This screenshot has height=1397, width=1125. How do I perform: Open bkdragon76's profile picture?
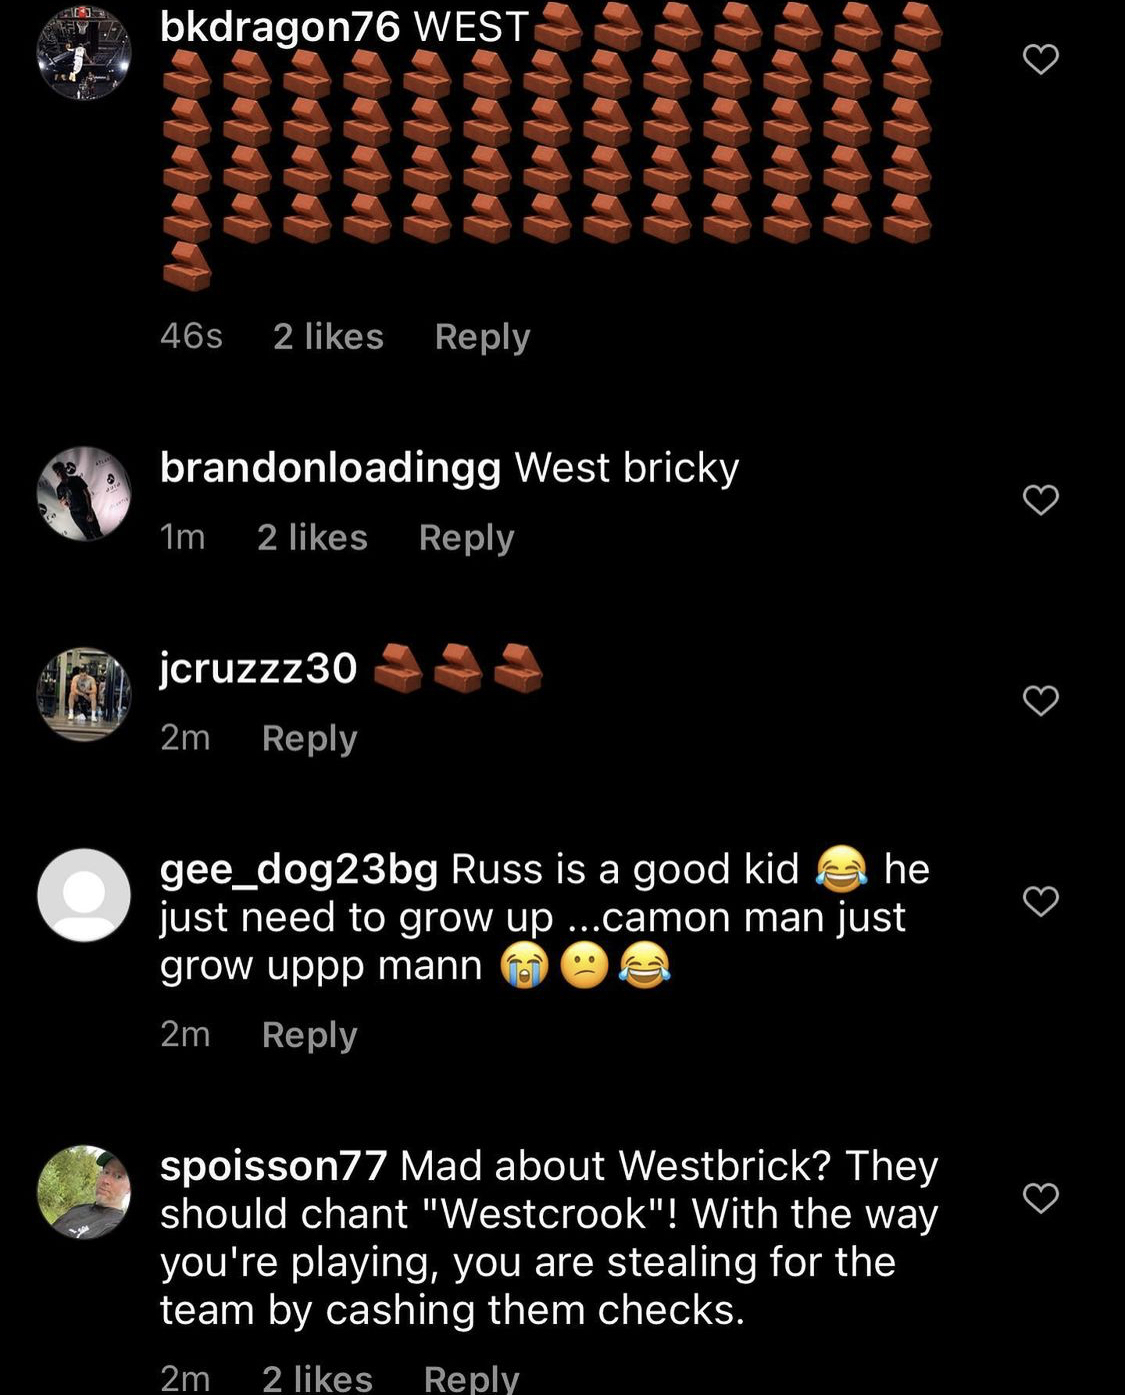click(84, 52)
